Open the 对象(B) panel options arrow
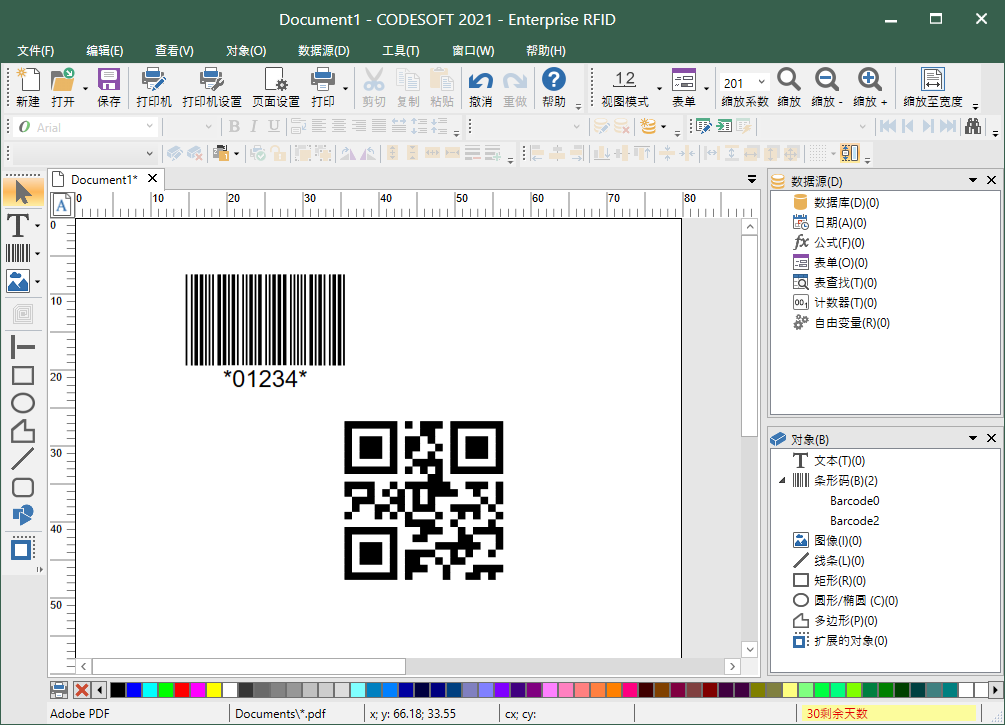The height and width of the screenshot is (725, 1005). click(973, 438)
